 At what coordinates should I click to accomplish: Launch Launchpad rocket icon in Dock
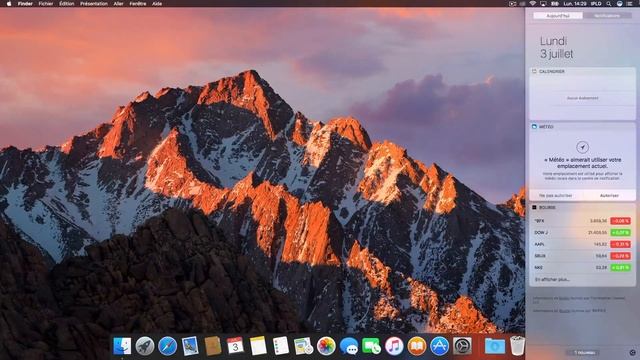145,346
